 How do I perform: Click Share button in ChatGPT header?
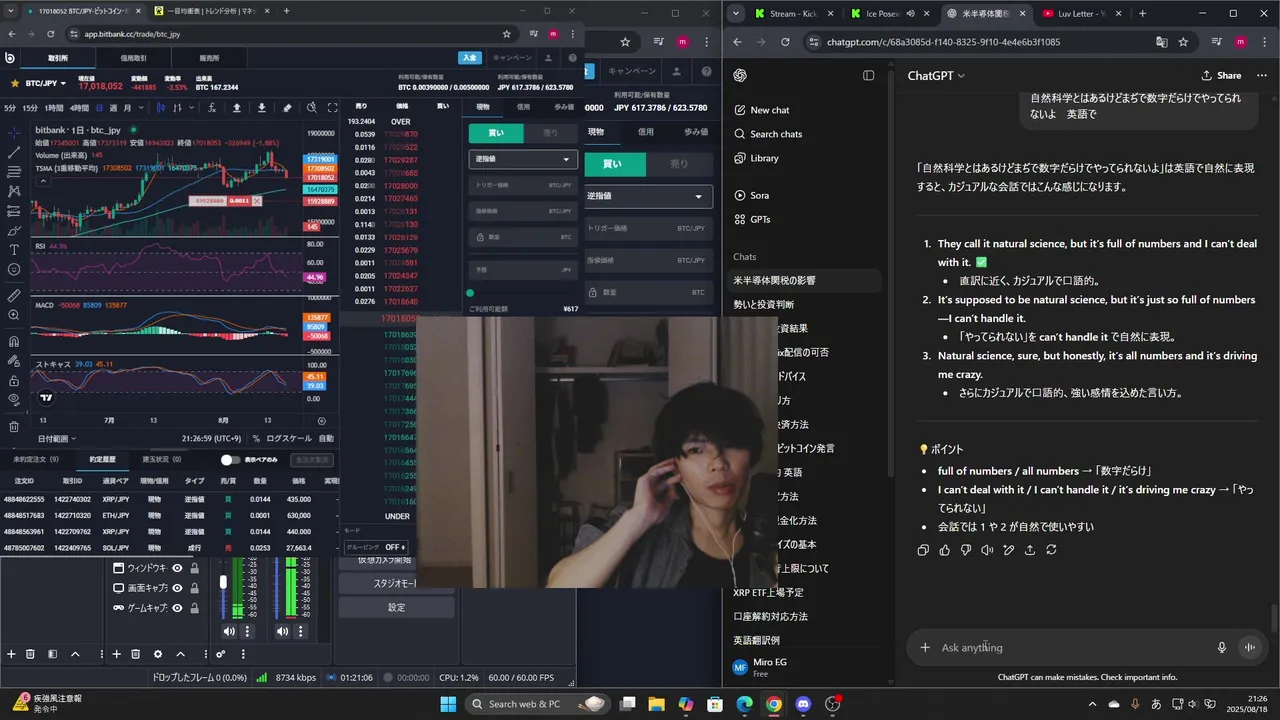click(x=1221, y=76)
